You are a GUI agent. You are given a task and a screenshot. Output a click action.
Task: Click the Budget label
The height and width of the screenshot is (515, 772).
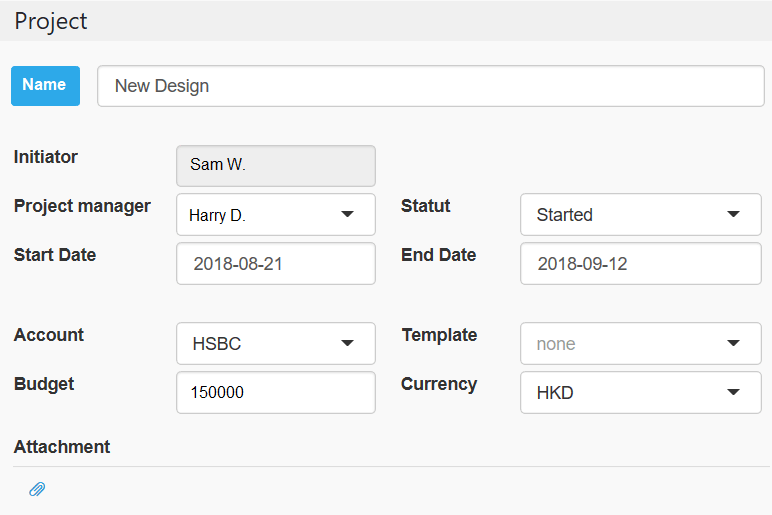(44, 384)
